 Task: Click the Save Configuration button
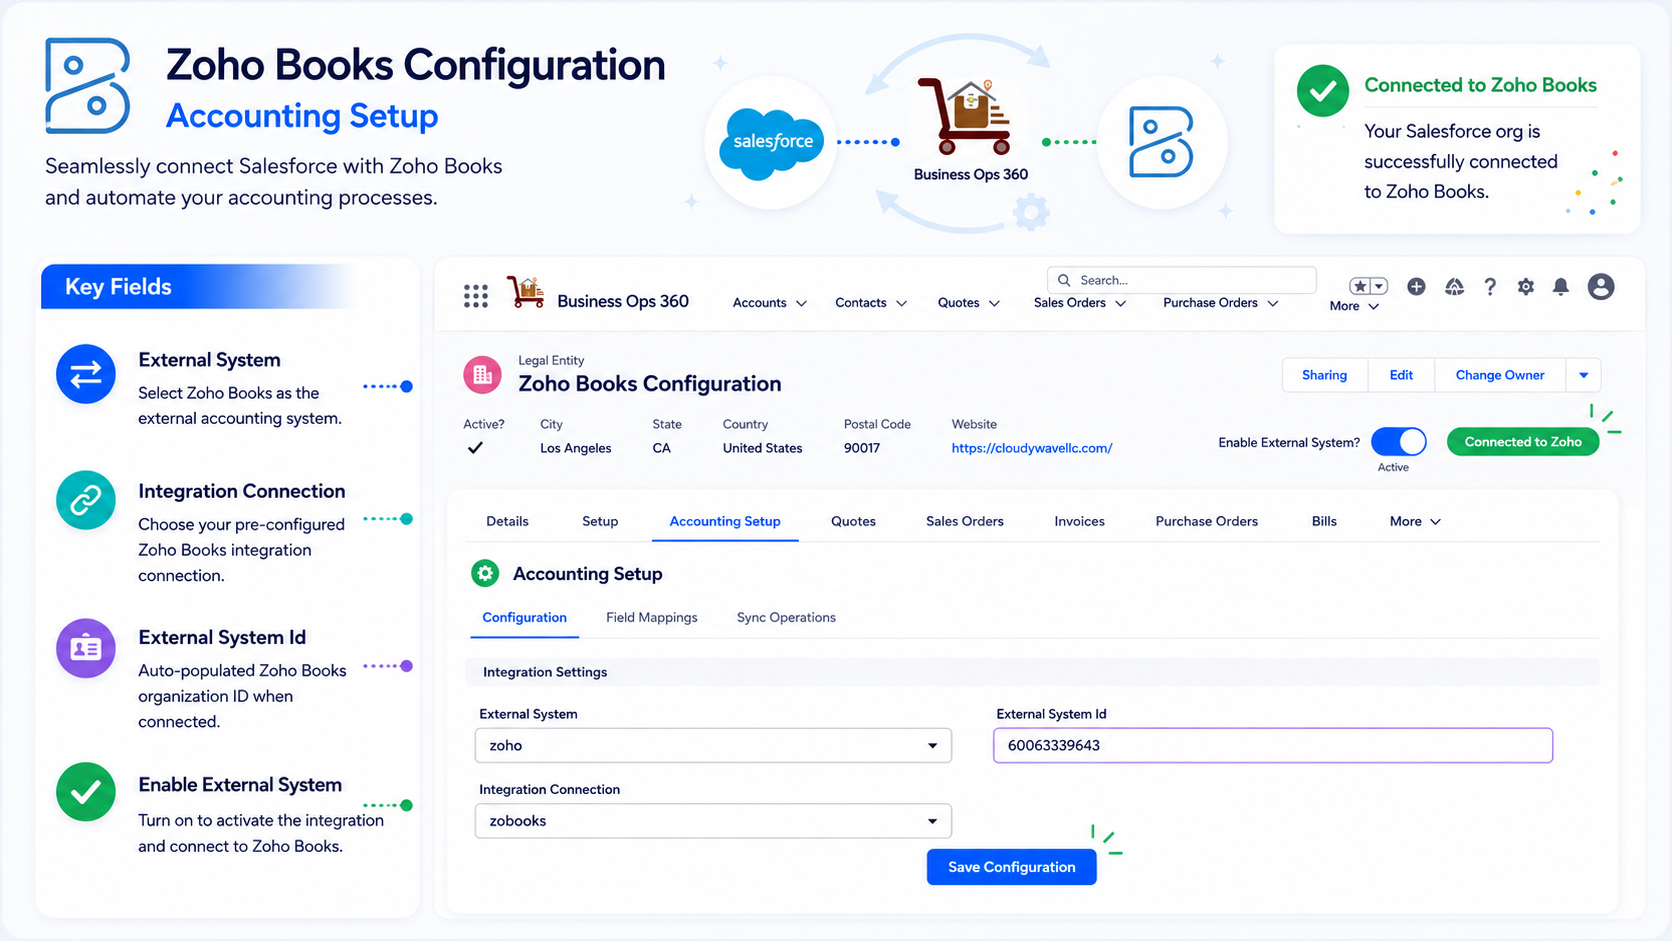pos(1012,867)
